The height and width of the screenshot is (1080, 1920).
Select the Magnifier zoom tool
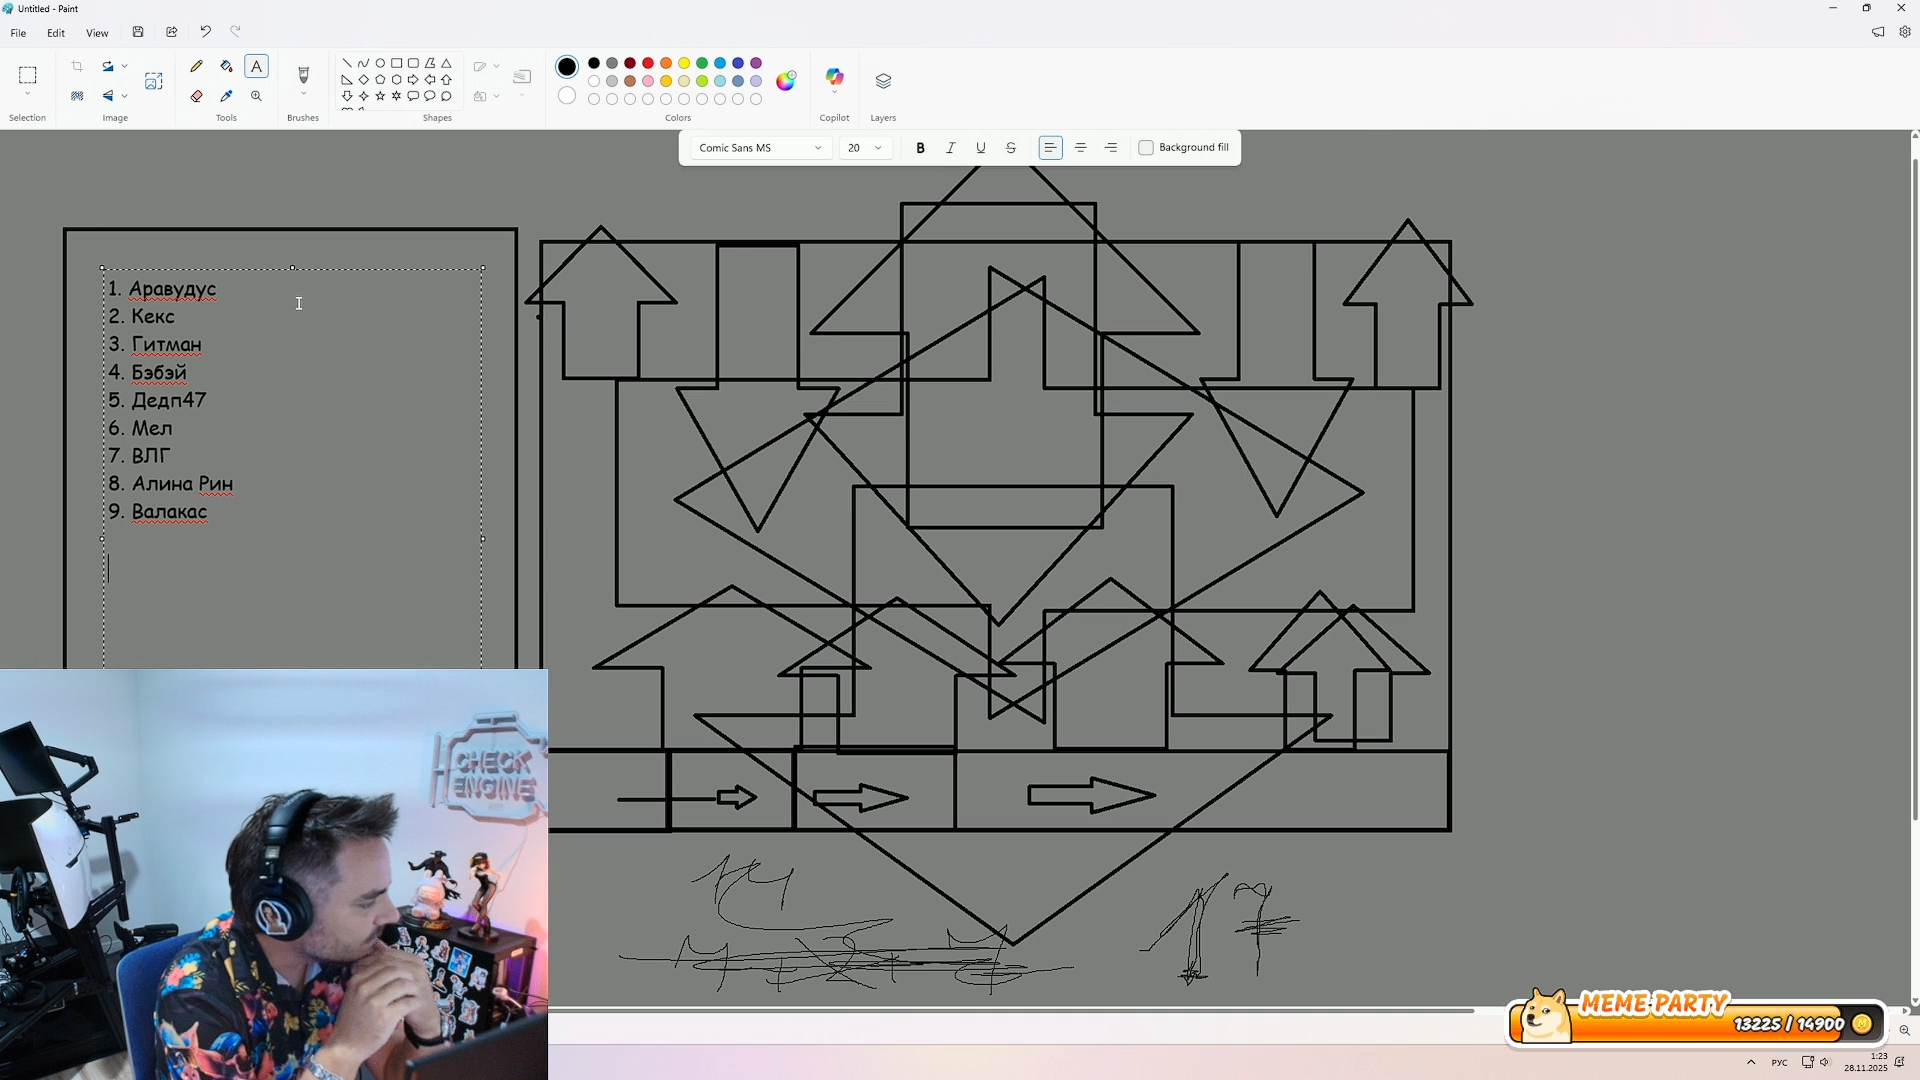click(x=257, y=96)
